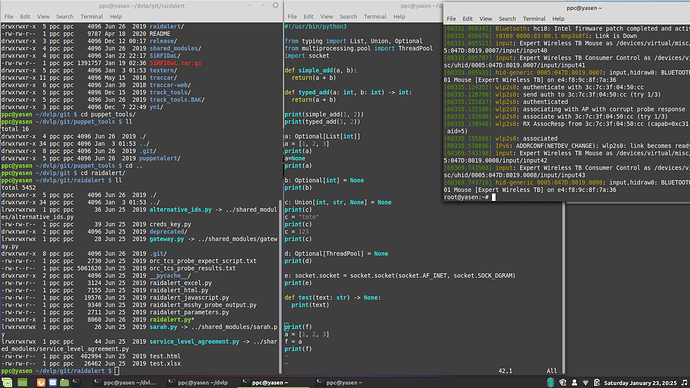Open File menu in middle editor terminal
Viewport: 690px width, 388px height.
pyautogui.click(x=292, y=17)
